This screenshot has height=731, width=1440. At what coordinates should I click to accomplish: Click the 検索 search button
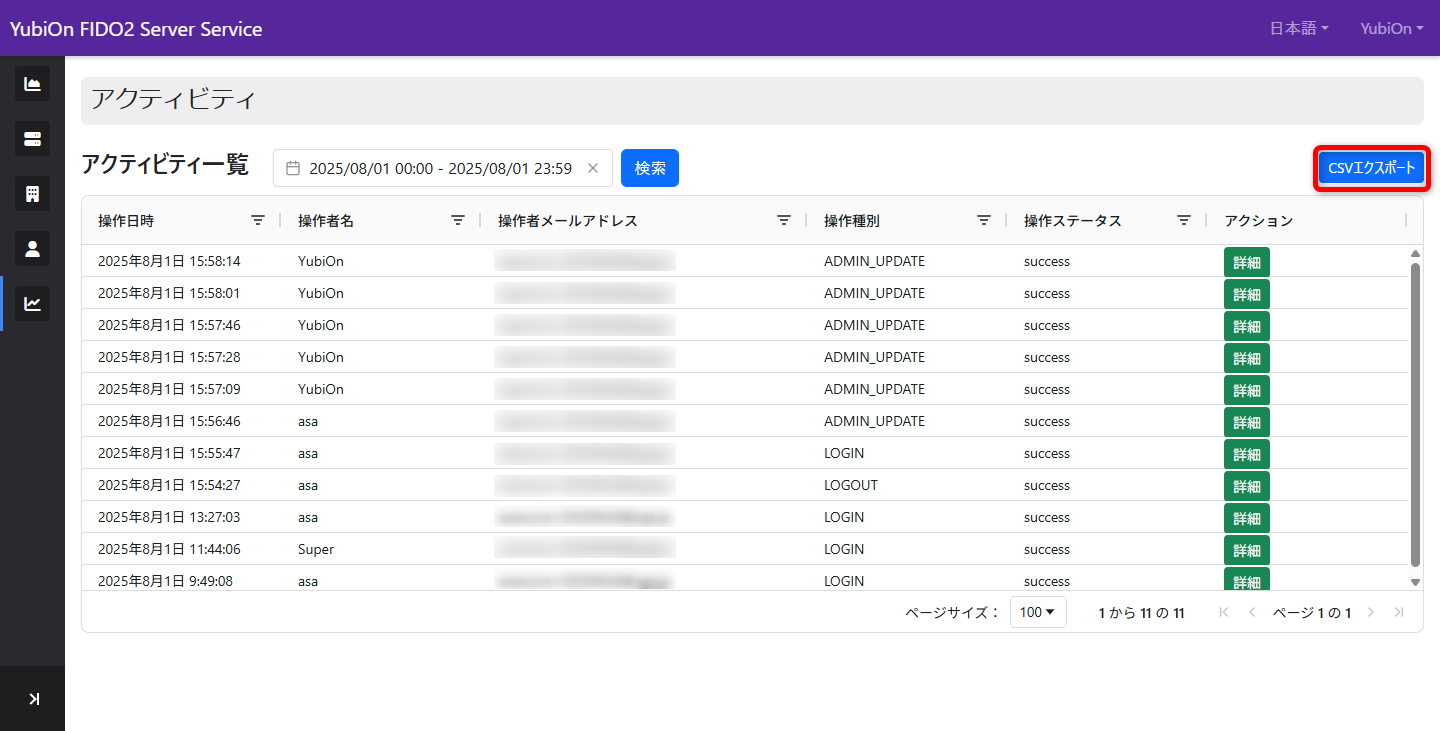tap(650, 168)
